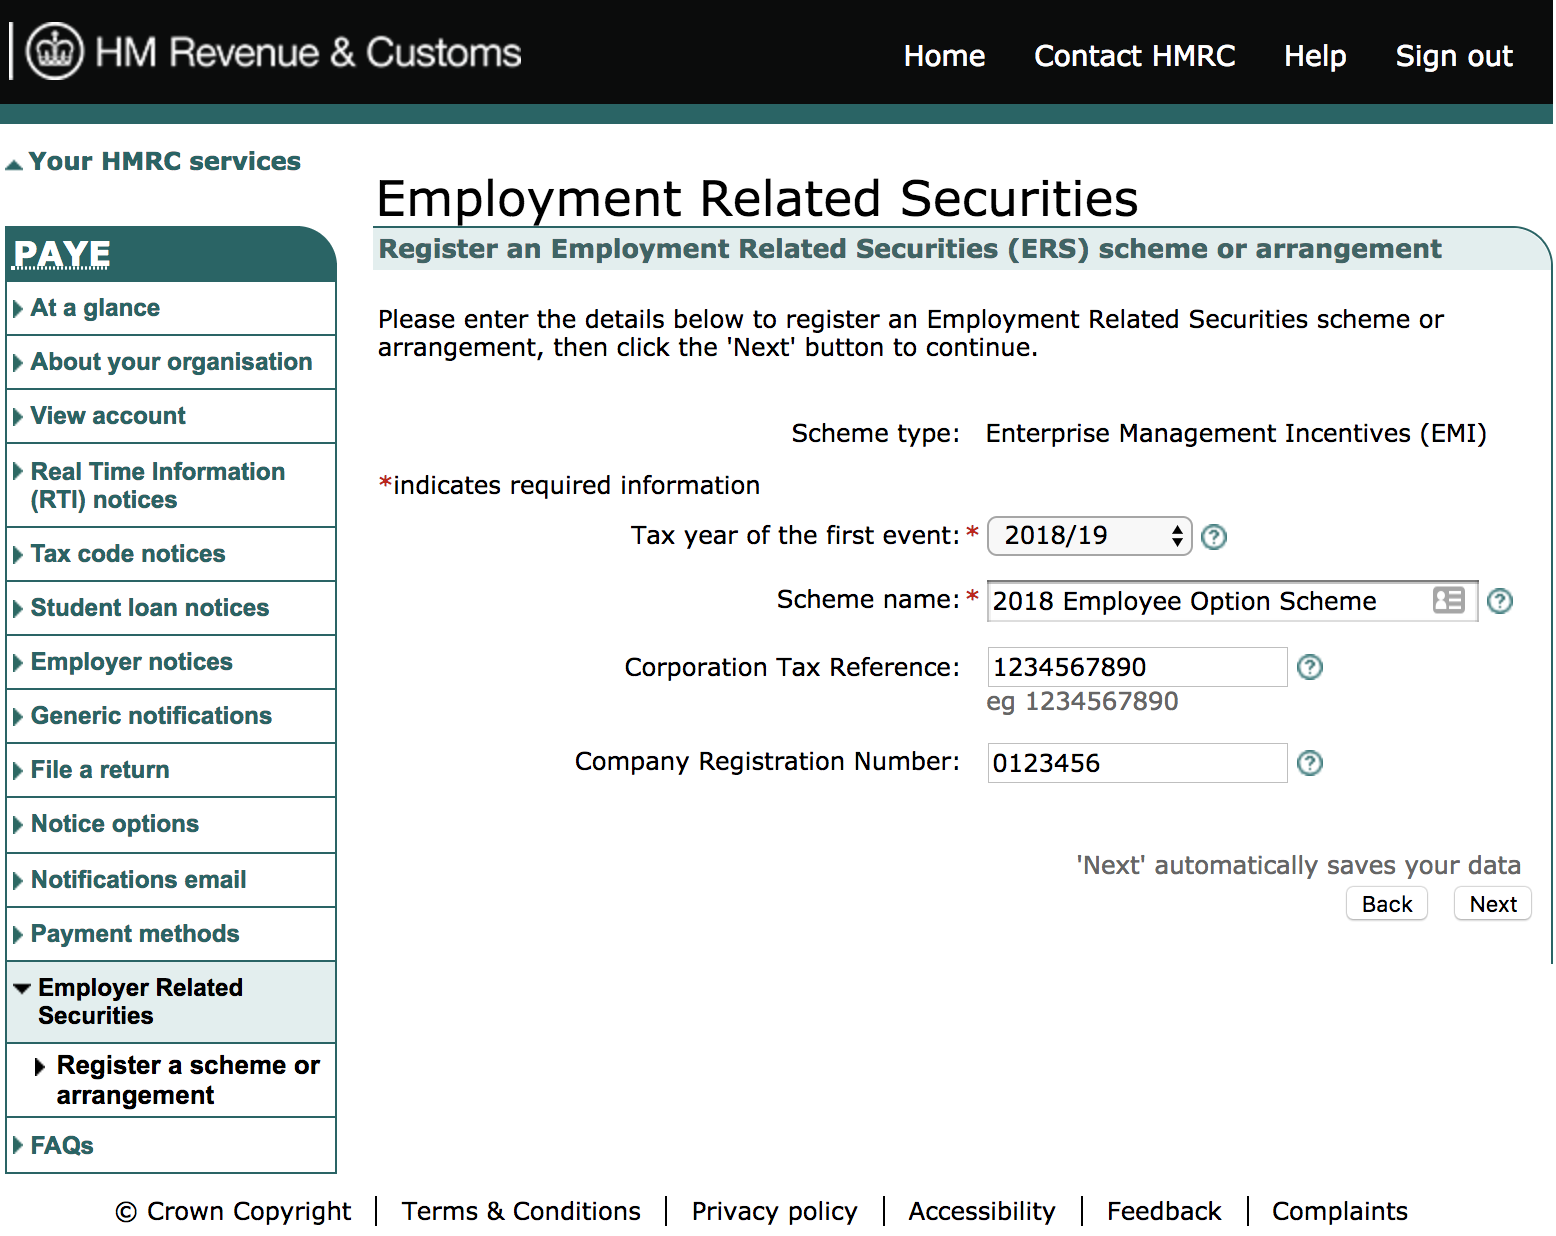The width and height of the screenshot is (1556, 1236).
Task: Click the arrow icon beside At a glance
Action: [x=18, y=308]
